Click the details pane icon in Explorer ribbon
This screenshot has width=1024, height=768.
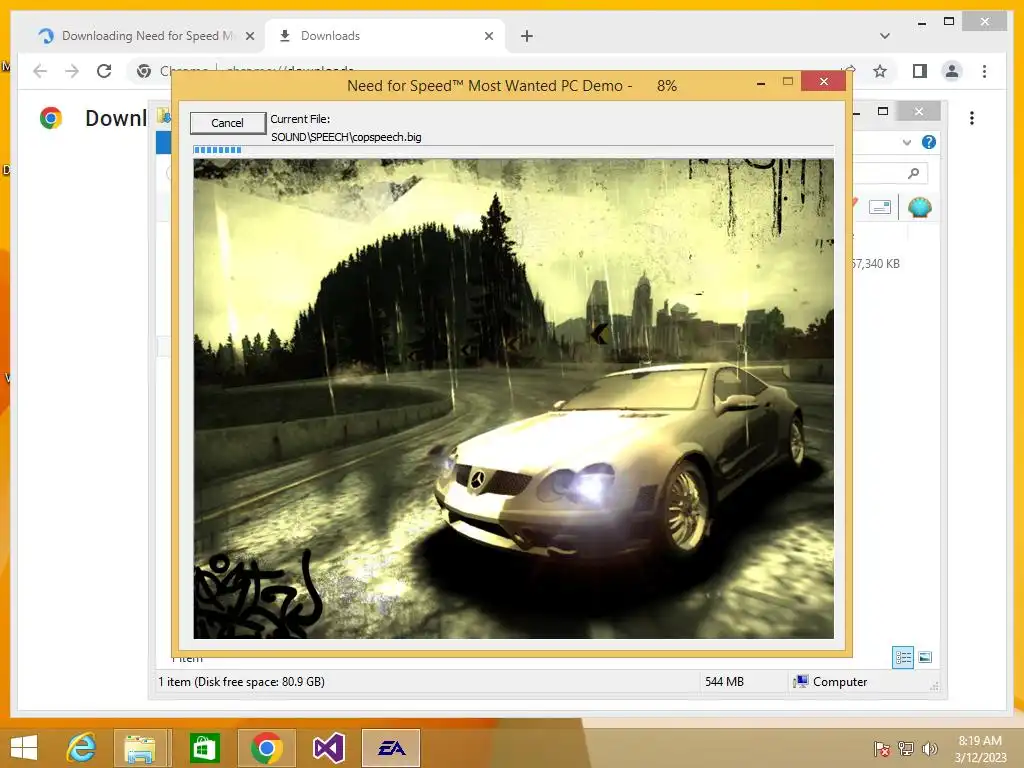880,208
